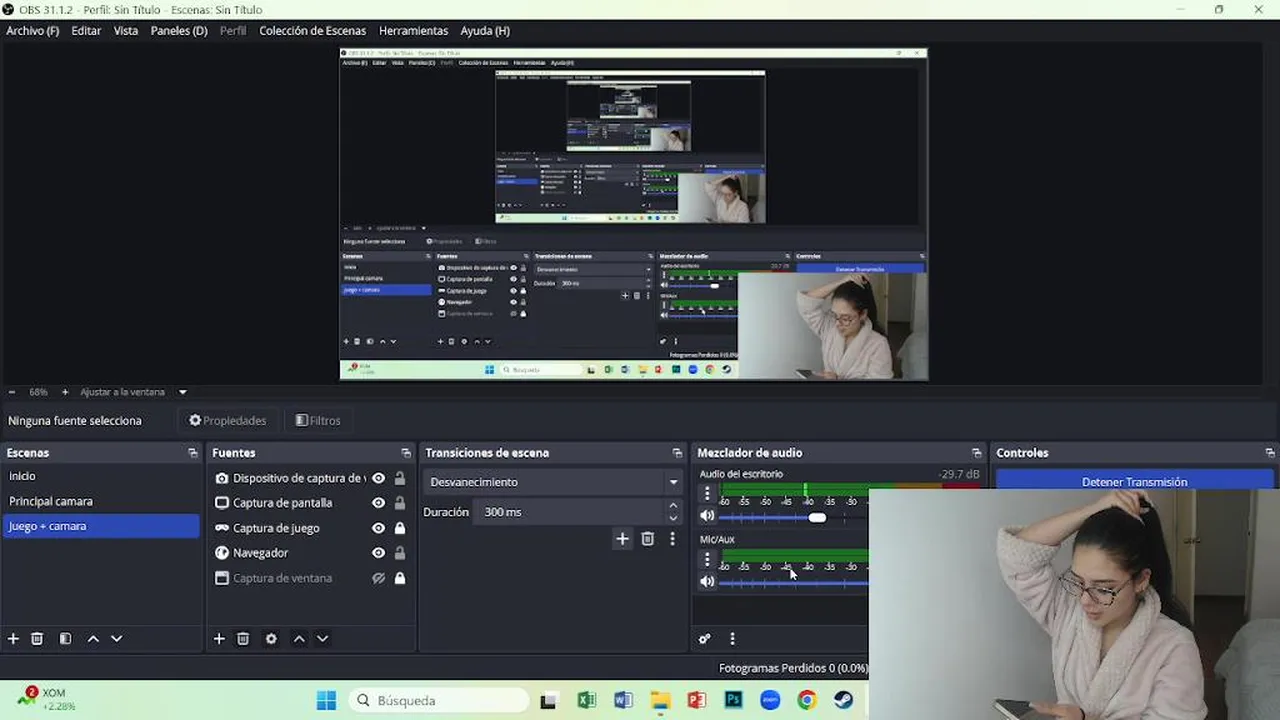The image size is (1280, 720).
Task: Remove the transition using the trash icon
Action: tap(648, 539)
